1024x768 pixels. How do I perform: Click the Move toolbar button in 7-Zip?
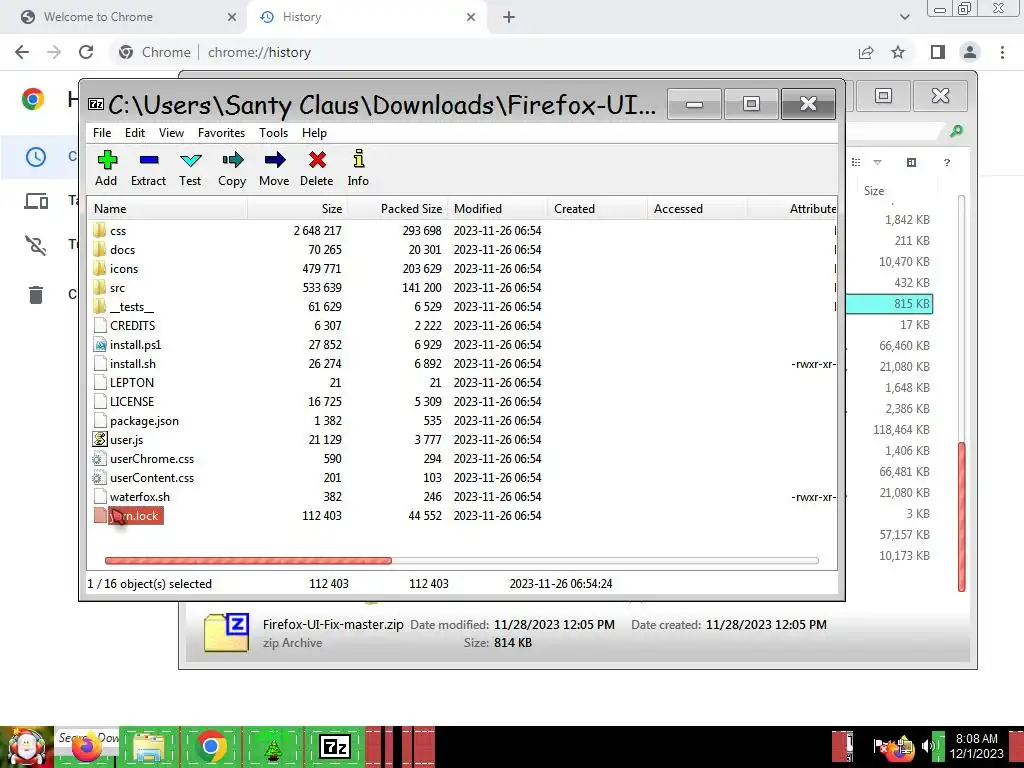pos(274,168)
